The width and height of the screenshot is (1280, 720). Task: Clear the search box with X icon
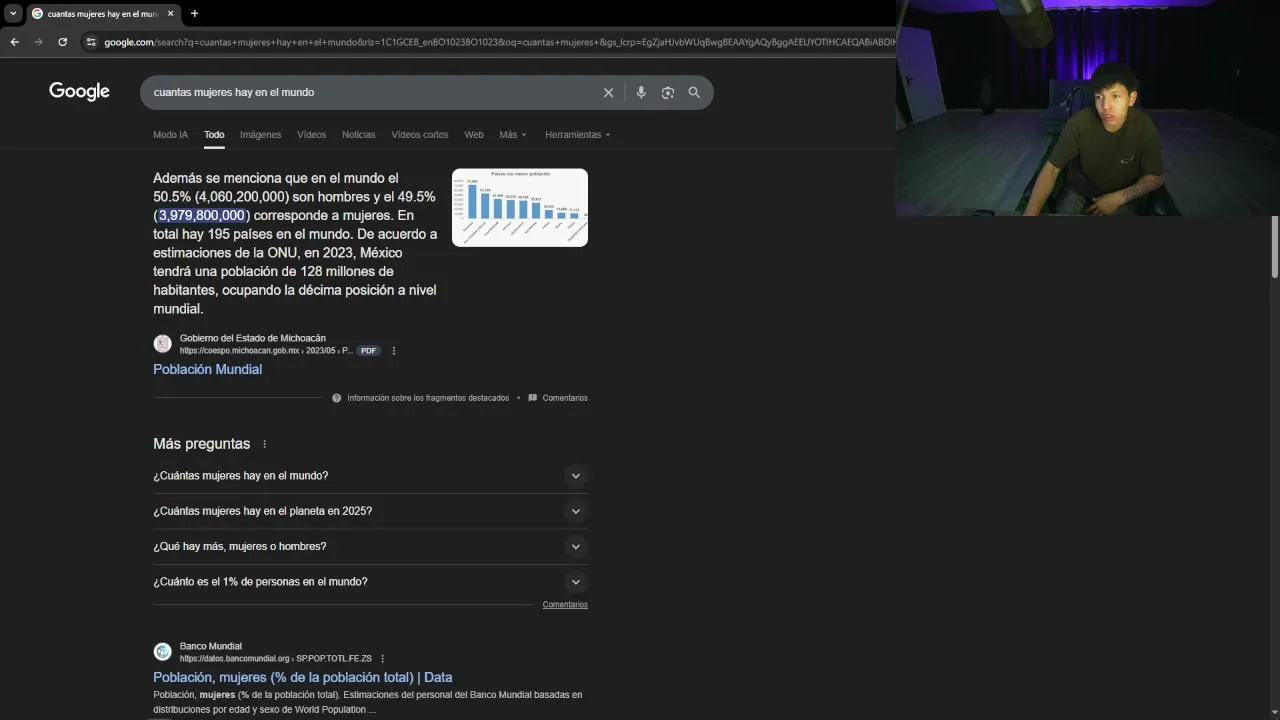pos(608,92)
